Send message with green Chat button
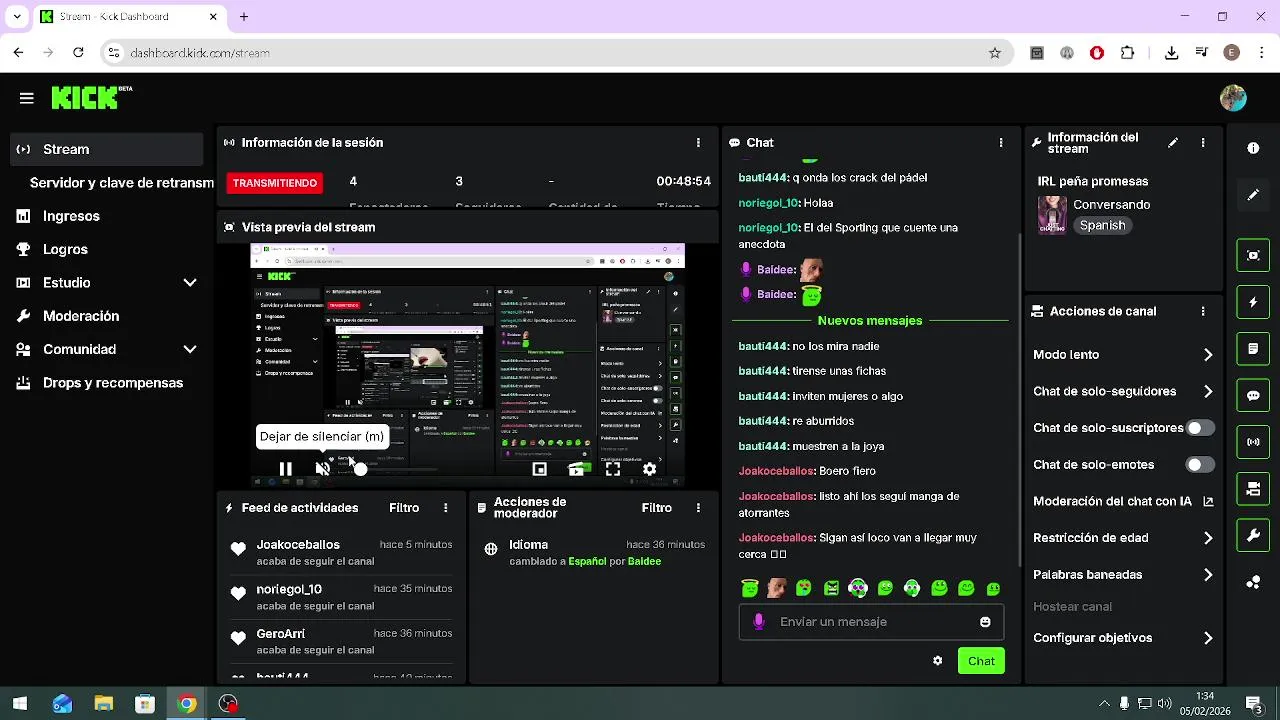 (981, 661)
